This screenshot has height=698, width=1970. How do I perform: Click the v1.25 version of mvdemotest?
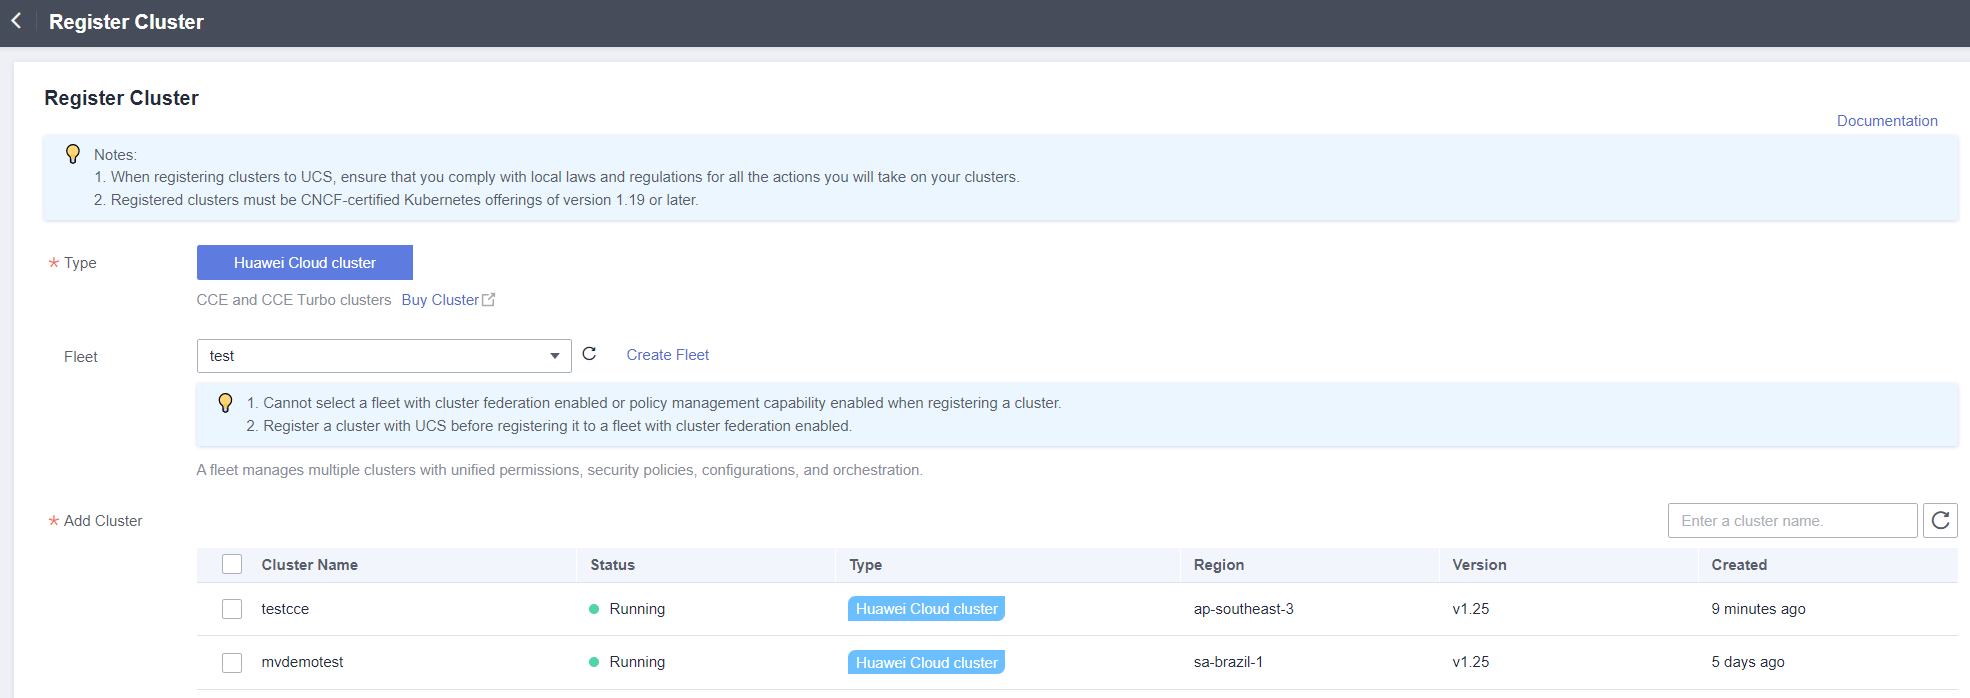1471,662
